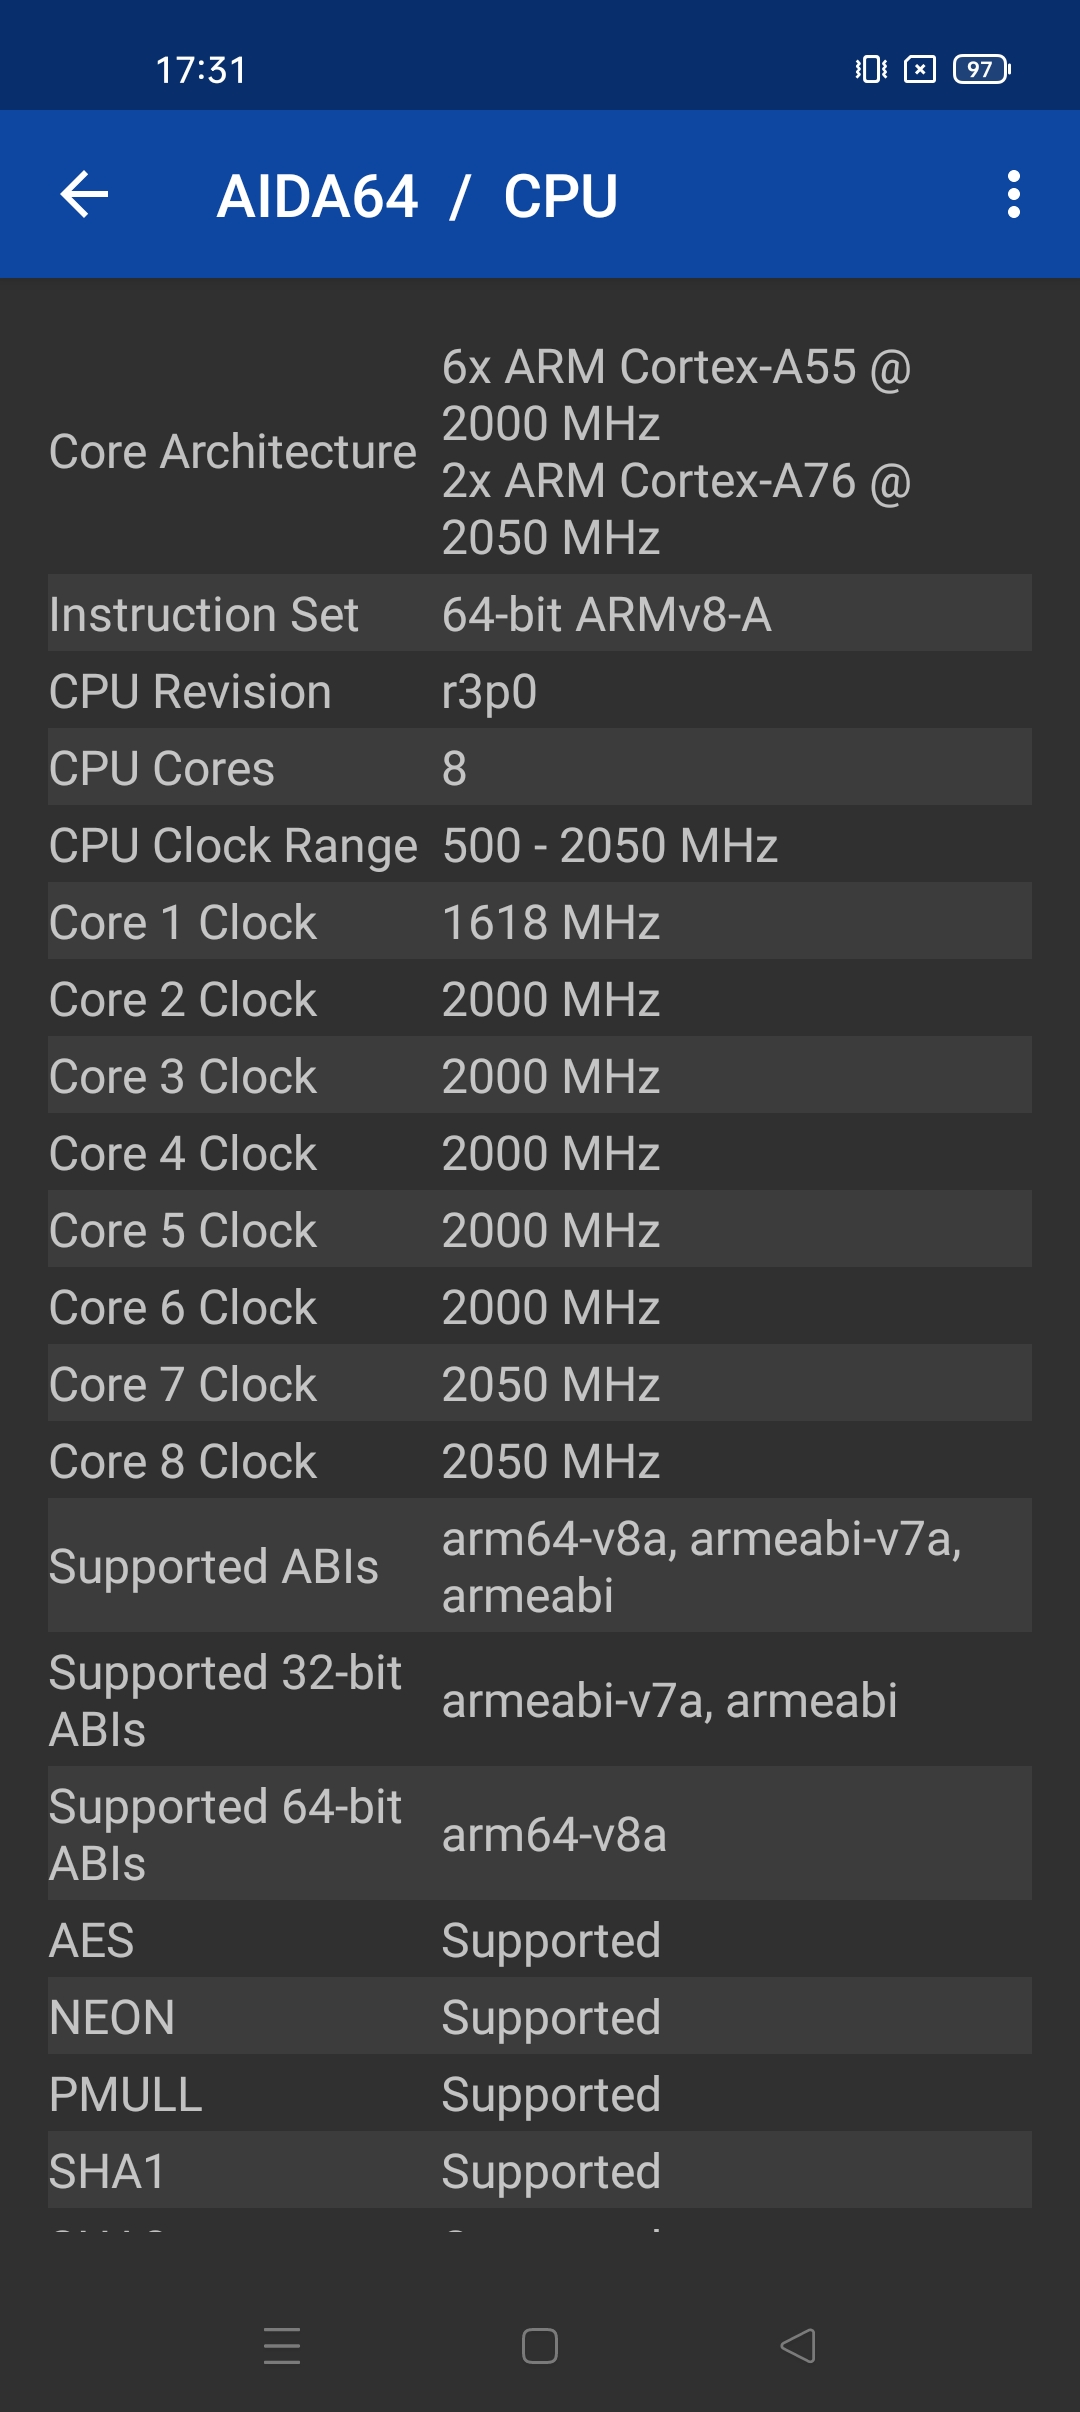Select the Supported ABIs row
The height and width of the screenshot is (2412, 1080).
pos(540,1565)
